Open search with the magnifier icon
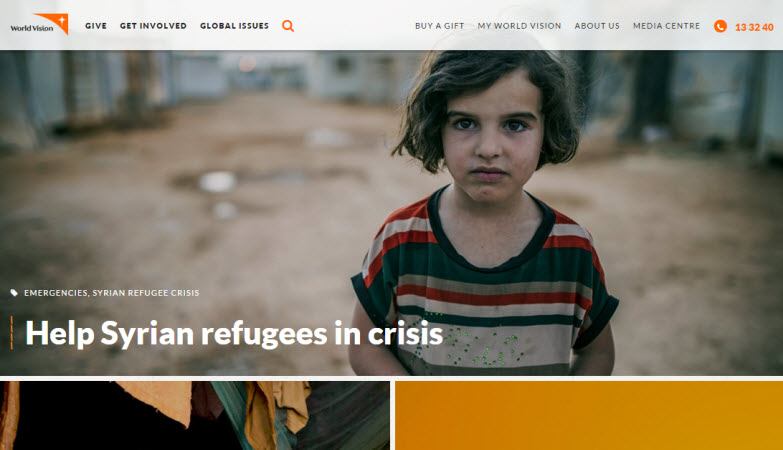The width and height of the screenshot is (783, 450). (x=288, y=25)
